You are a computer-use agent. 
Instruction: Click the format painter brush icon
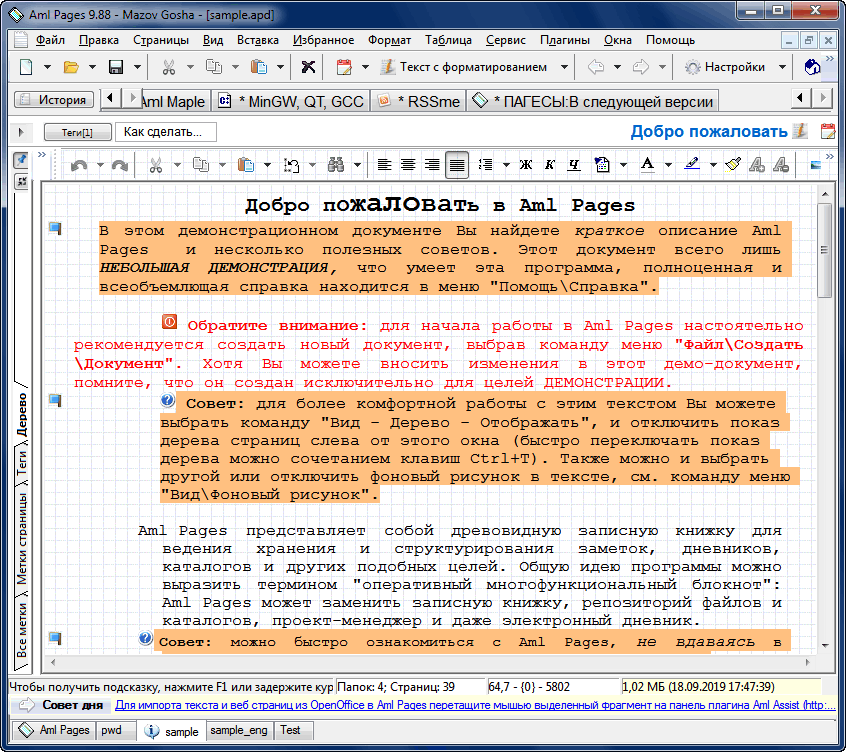733,165
